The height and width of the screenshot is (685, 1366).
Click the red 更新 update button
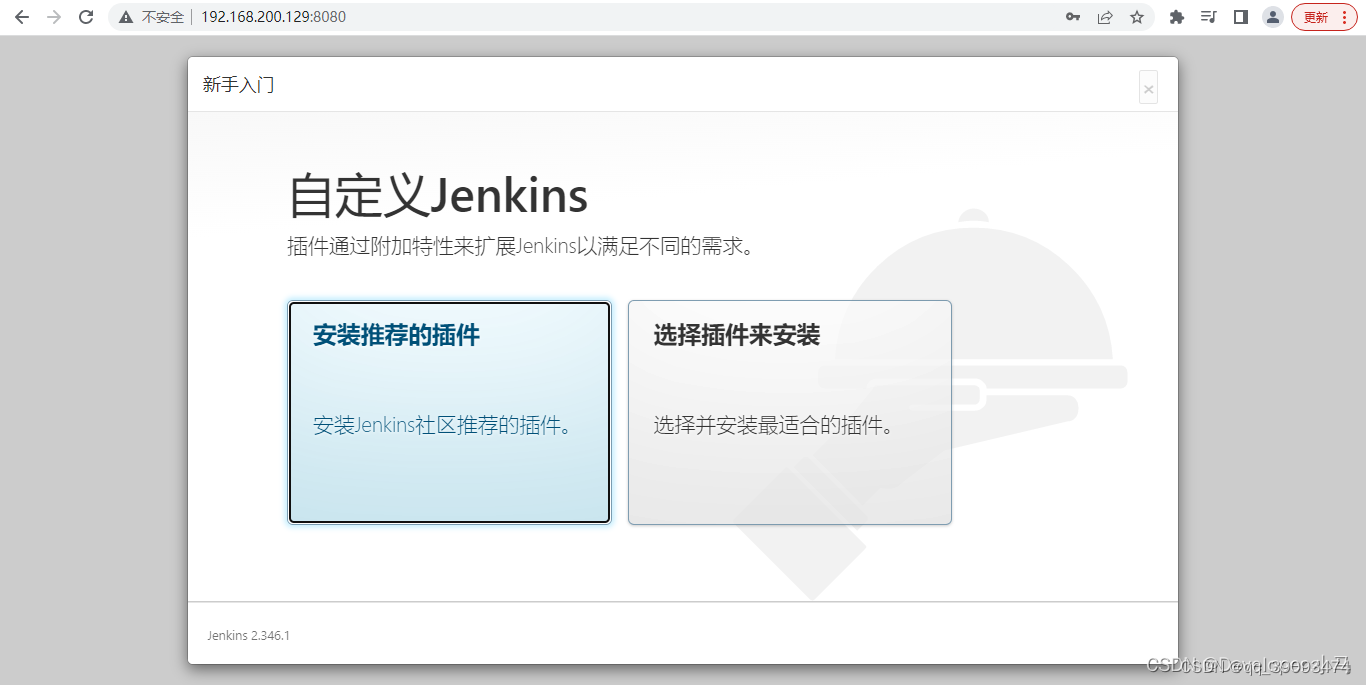click(x=1316, y=17)
